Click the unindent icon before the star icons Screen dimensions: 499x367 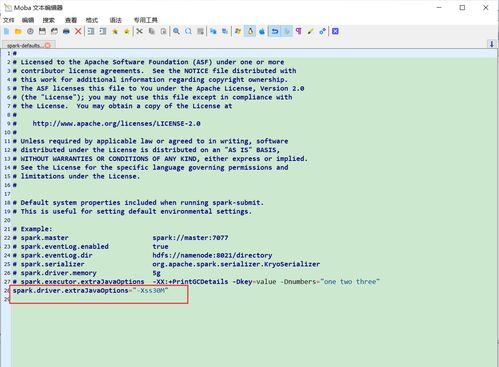(103, 31)
